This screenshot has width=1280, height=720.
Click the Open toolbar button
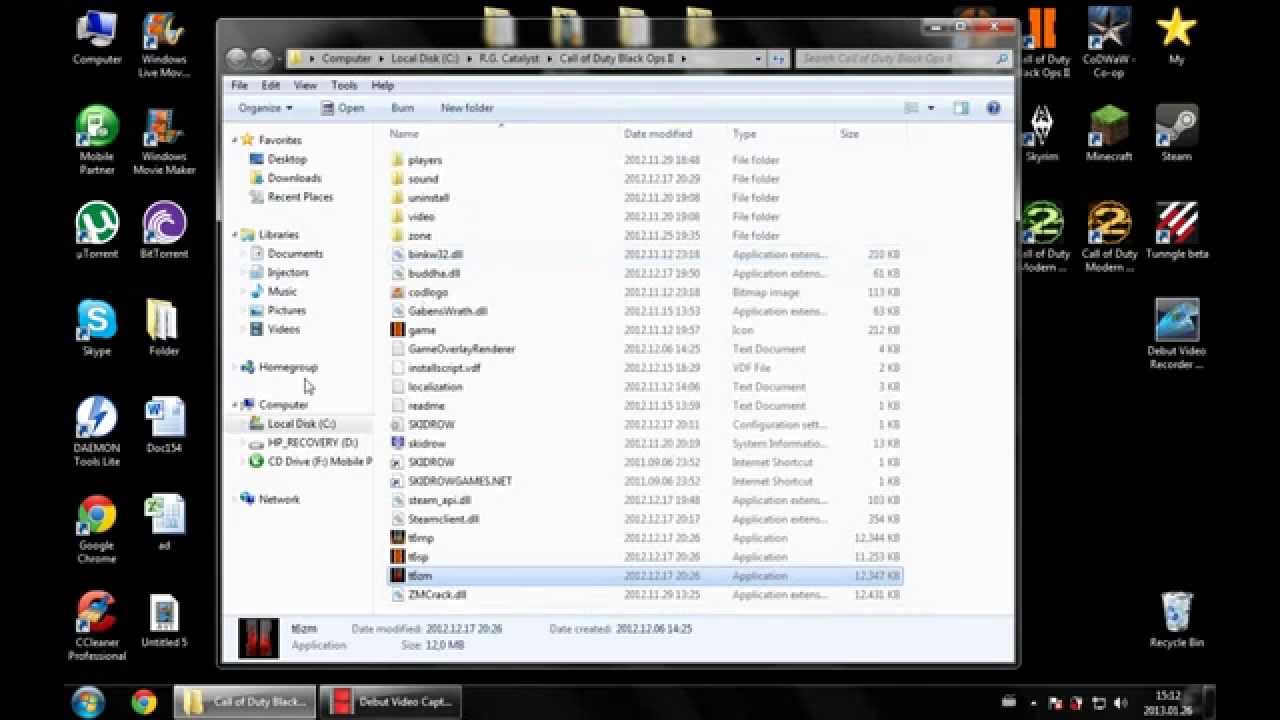point(343,108)
